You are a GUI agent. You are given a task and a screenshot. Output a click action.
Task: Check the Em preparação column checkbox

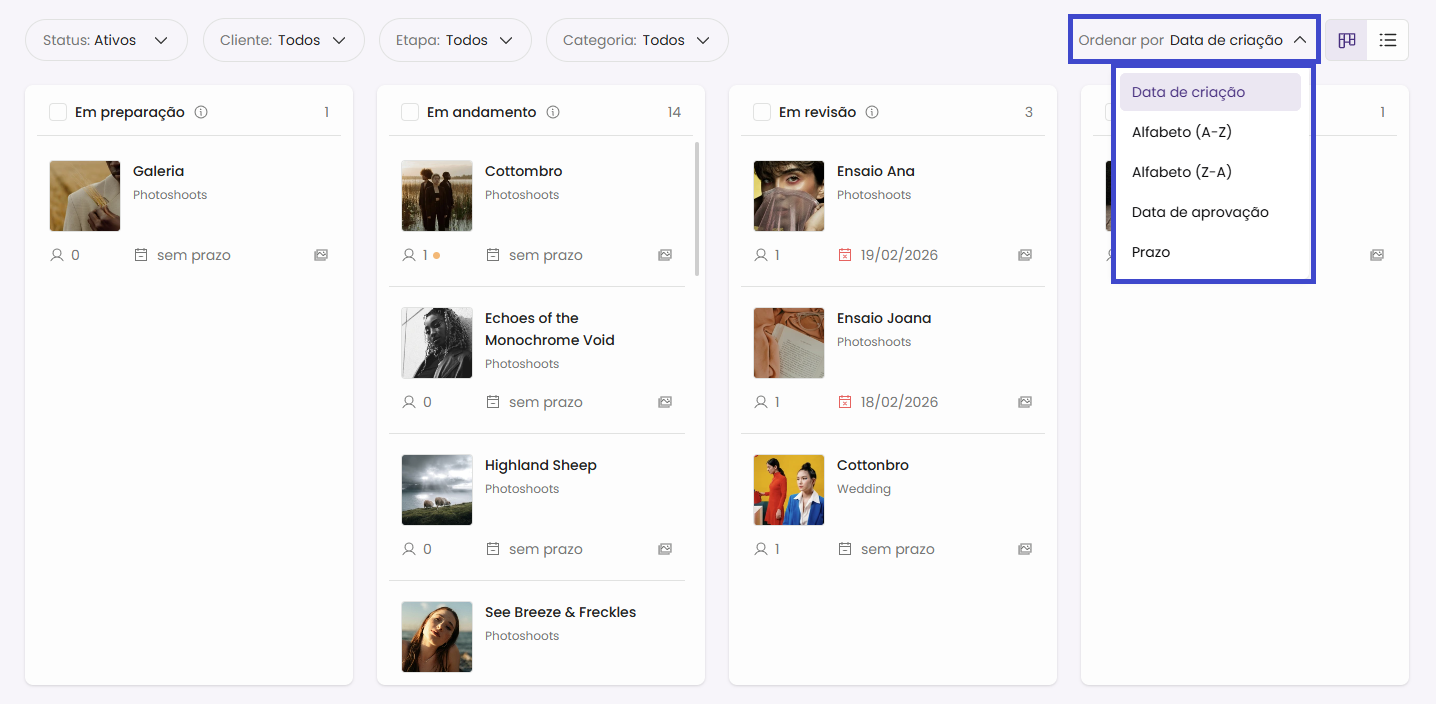(58, 112)
